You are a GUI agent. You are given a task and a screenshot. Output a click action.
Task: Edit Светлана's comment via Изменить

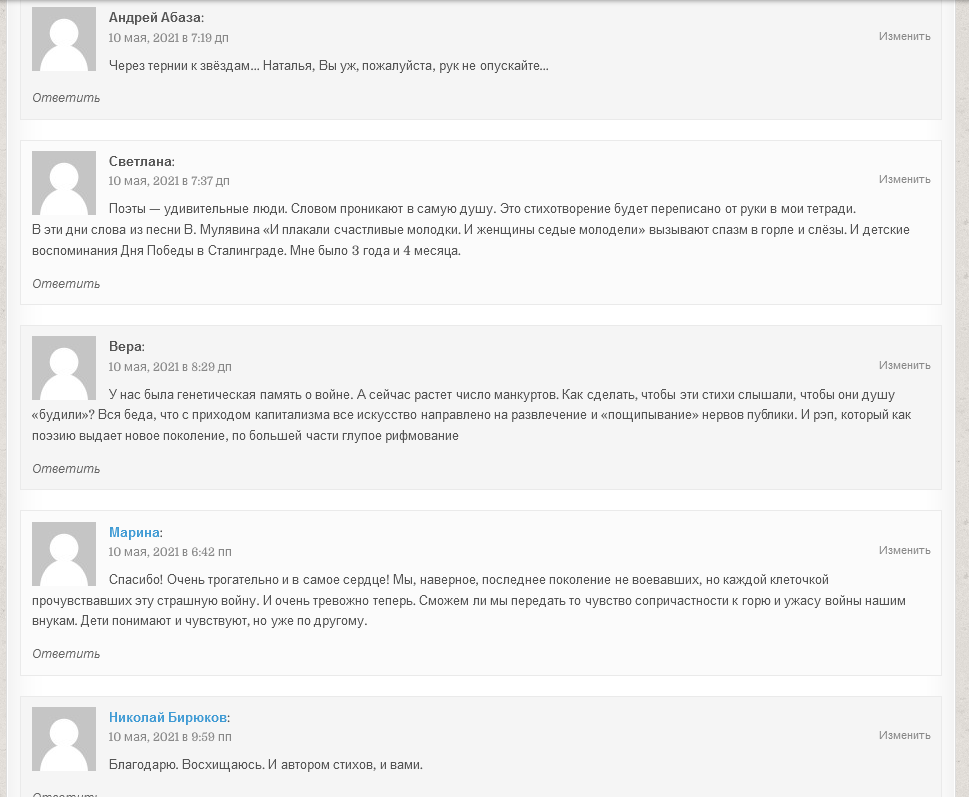click(x=905, y=179)
